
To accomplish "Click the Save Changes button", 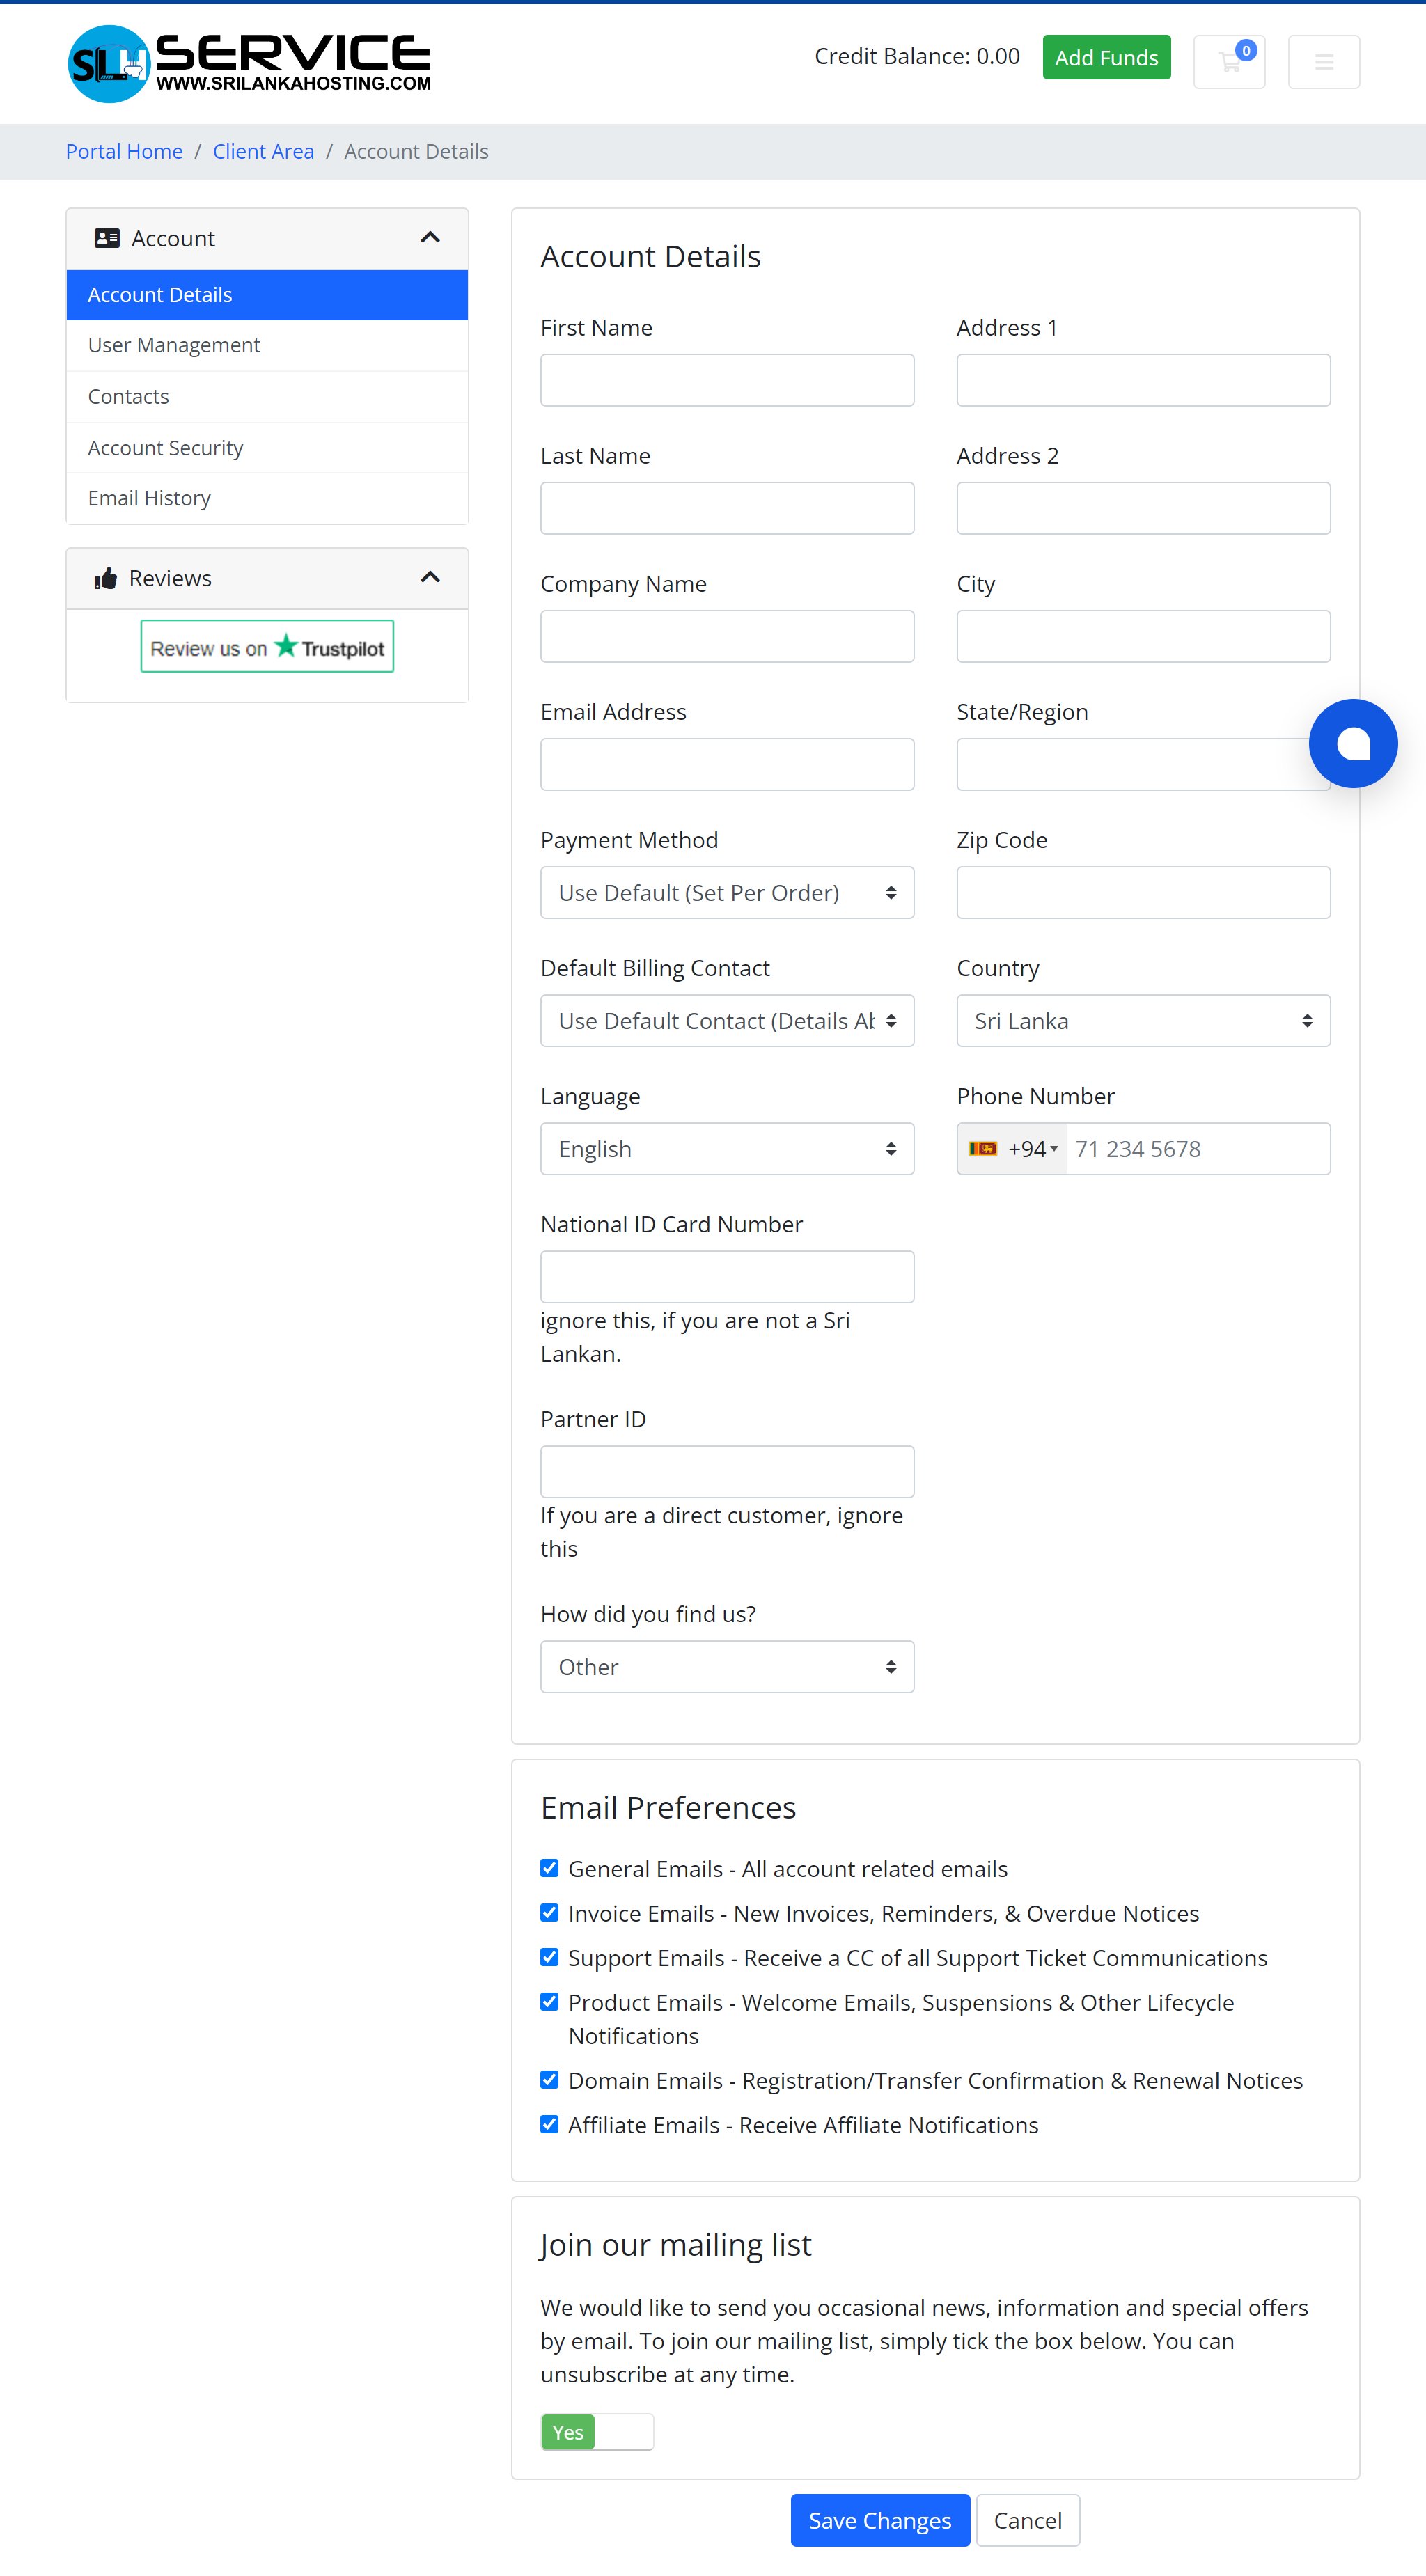I will [879, 2520].
